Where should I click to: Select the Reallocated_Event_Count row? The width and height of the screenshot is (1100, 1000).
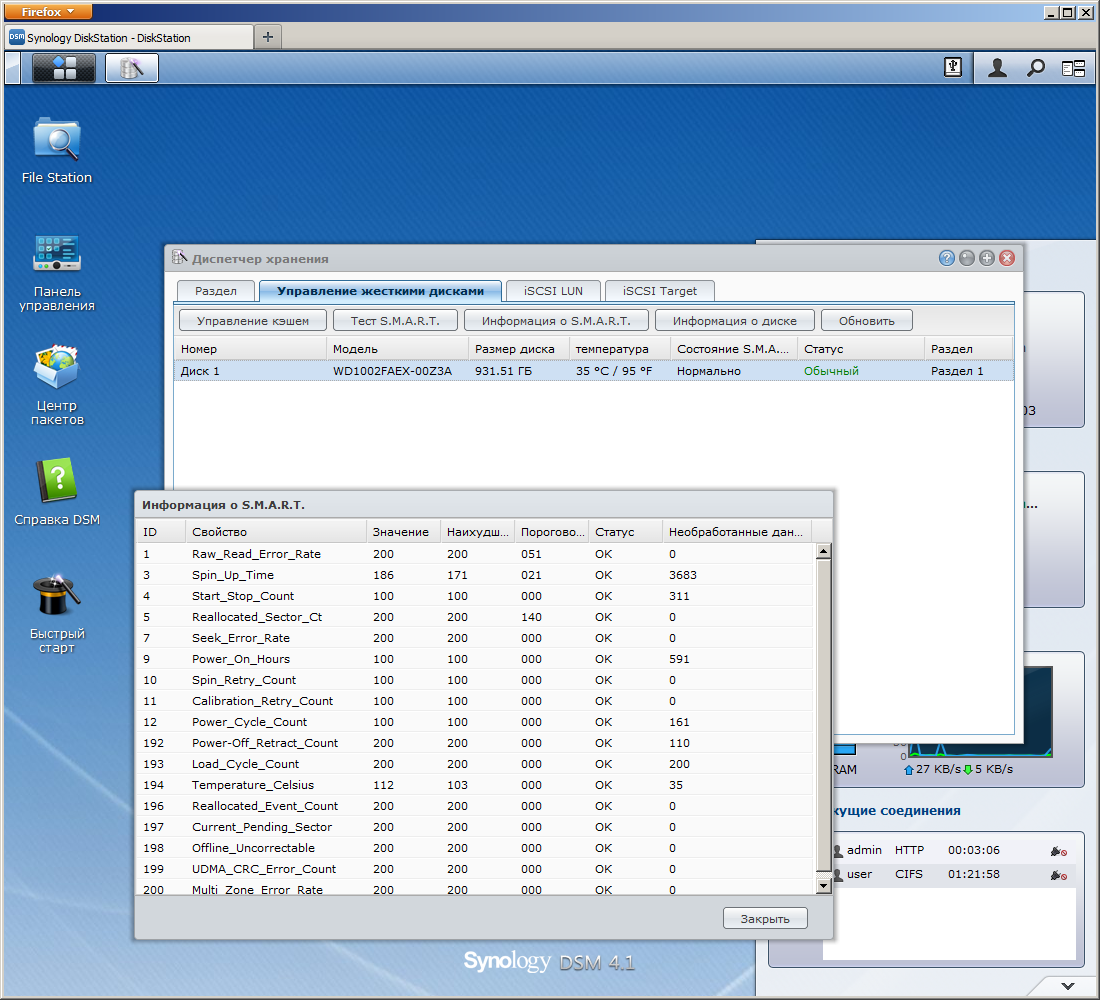pyautogui.click(x=474, y=806)
